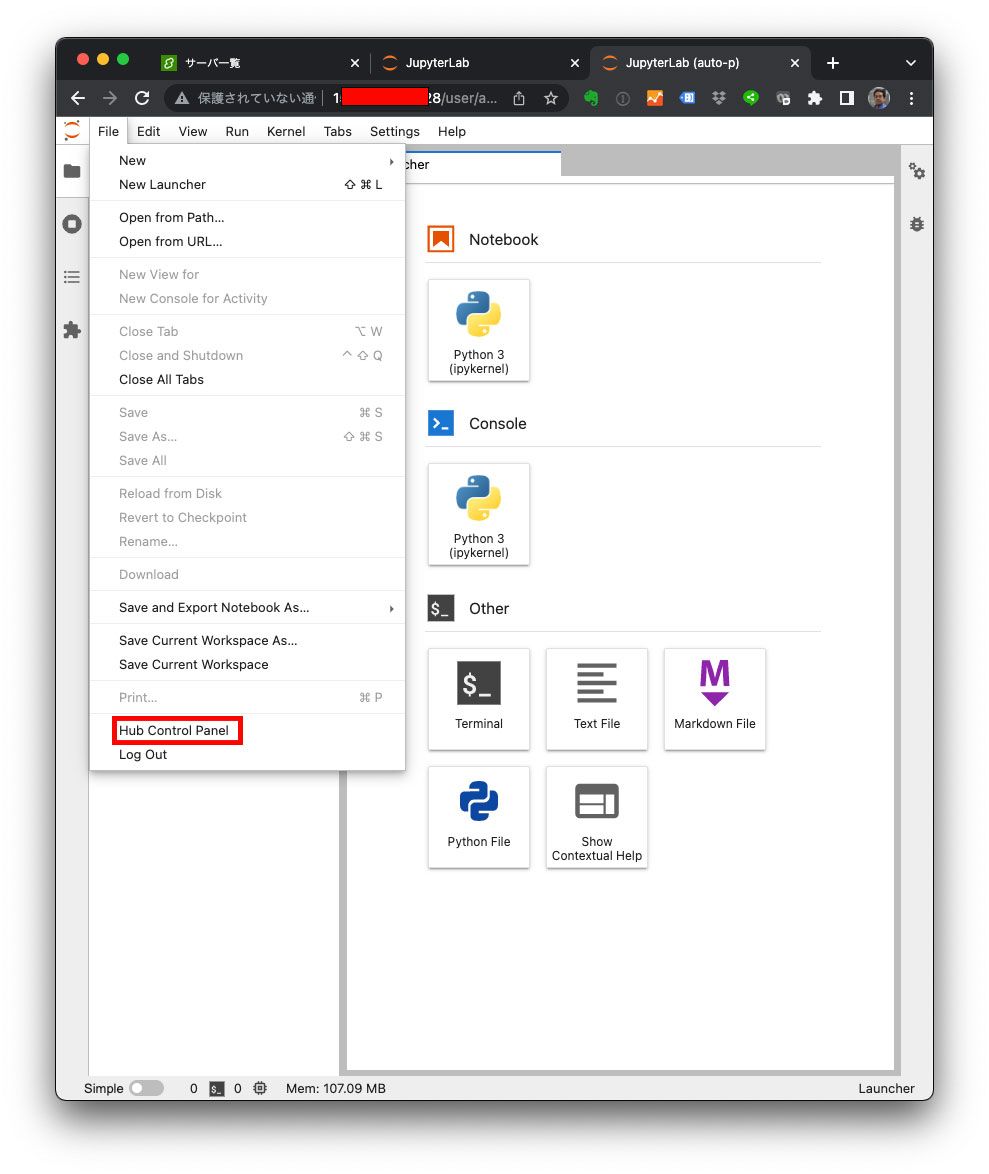The image size is (989, 1174).
Task: Close the サーバー一覧 browser tab
Action: pyautogui.click(x=355, y=63)
